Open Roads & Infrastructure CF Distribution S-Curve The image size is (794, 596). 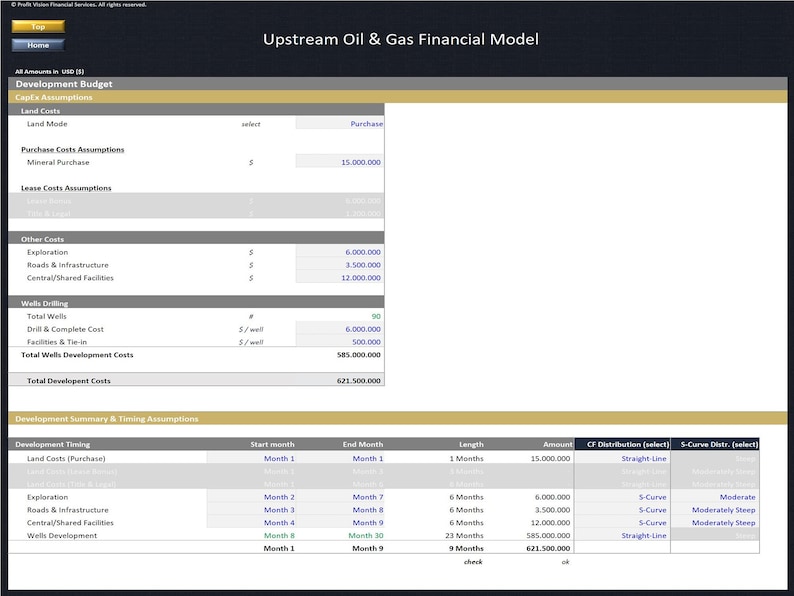(x=622, y=510)
